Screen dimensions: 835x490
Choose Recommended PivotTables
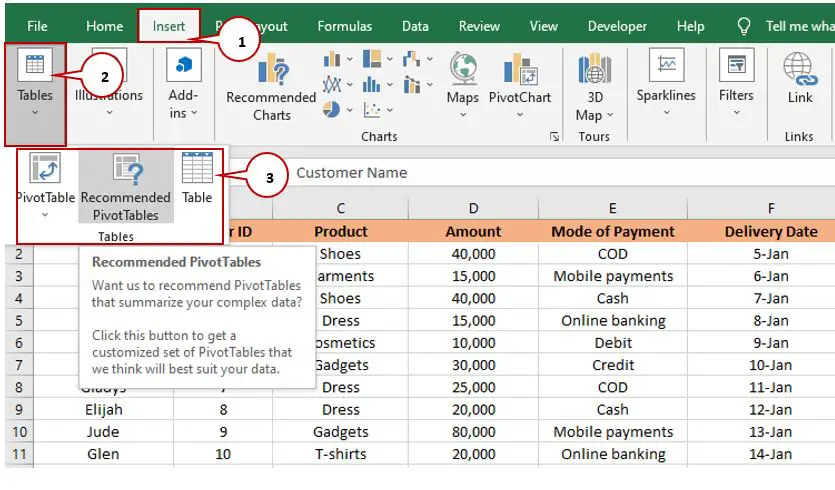point(126,186)
